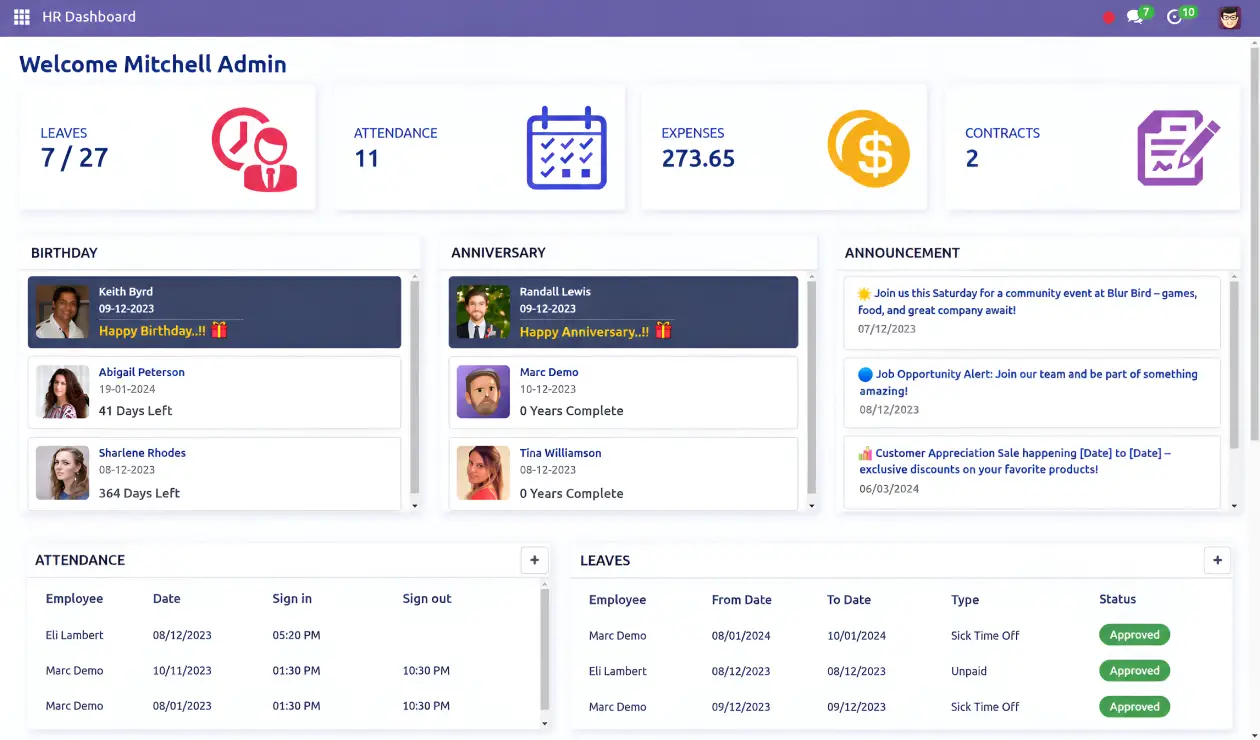Click the Leaves clock-person icon
Image resolution: width=1260 pixels, height=740 pixels.
point(255,149)
